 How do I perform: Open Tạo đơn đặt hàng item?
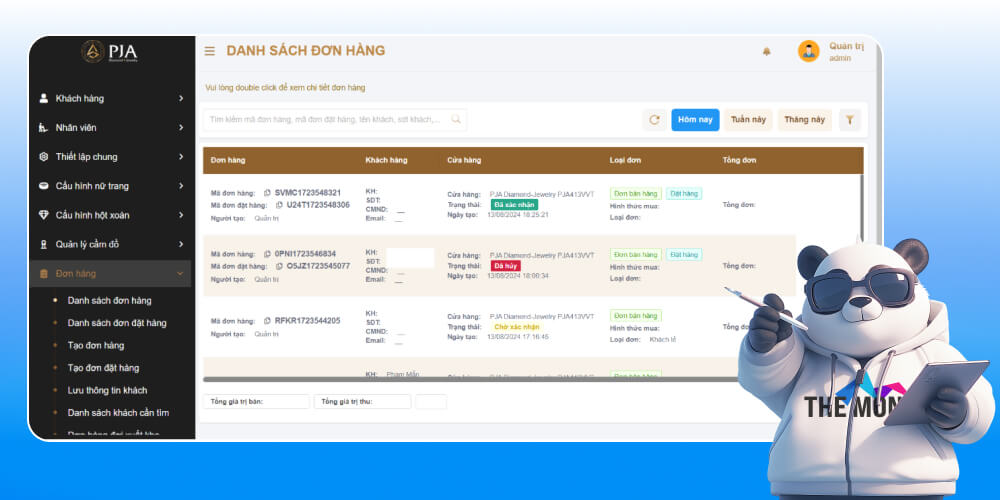pyautogui.click(x=103, y=367)
